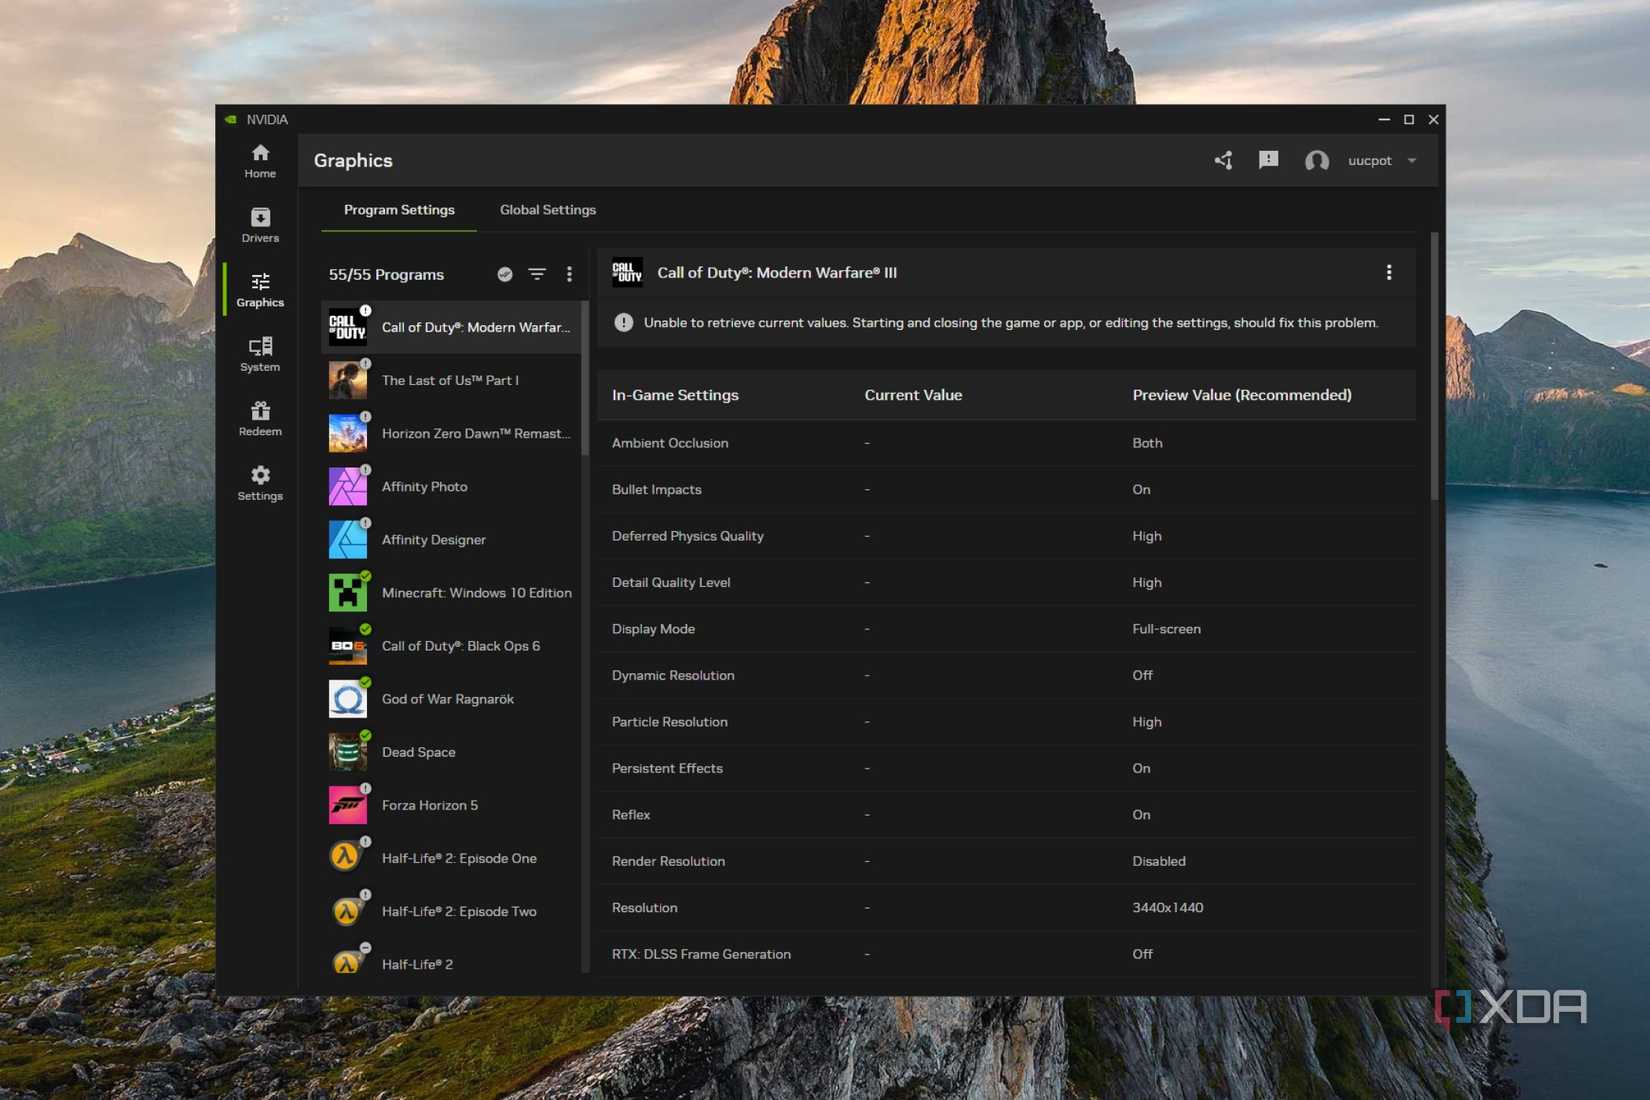Open the app Settings from the sidebar
This screenshot has height=1100, width=1650.
click(x=259, y=482)
